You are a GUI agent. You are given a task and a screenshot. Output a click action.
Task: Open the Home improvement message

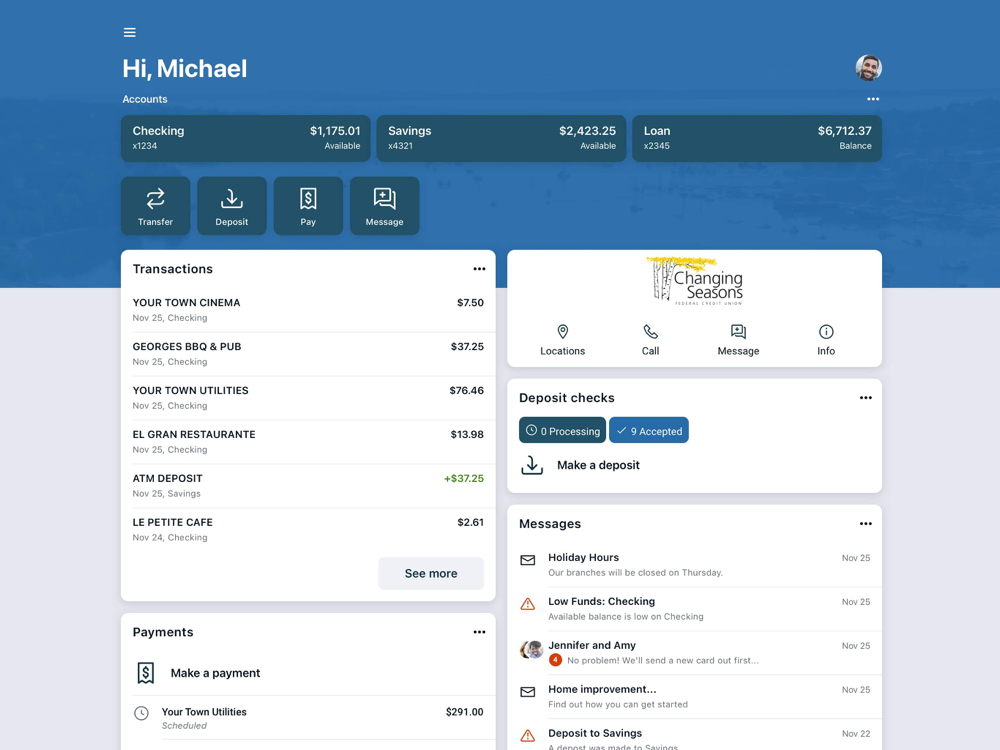point(695,697)
